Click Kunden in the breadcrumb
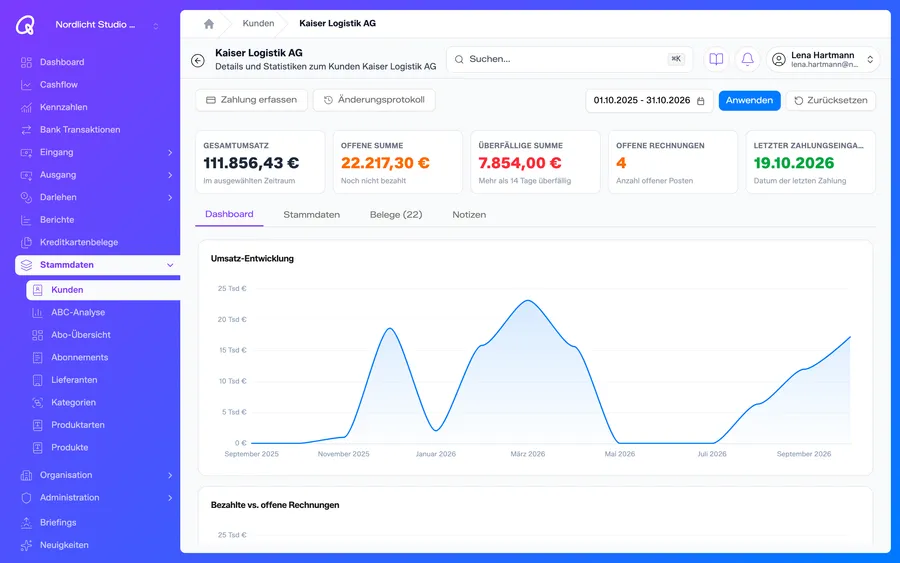 258,24
